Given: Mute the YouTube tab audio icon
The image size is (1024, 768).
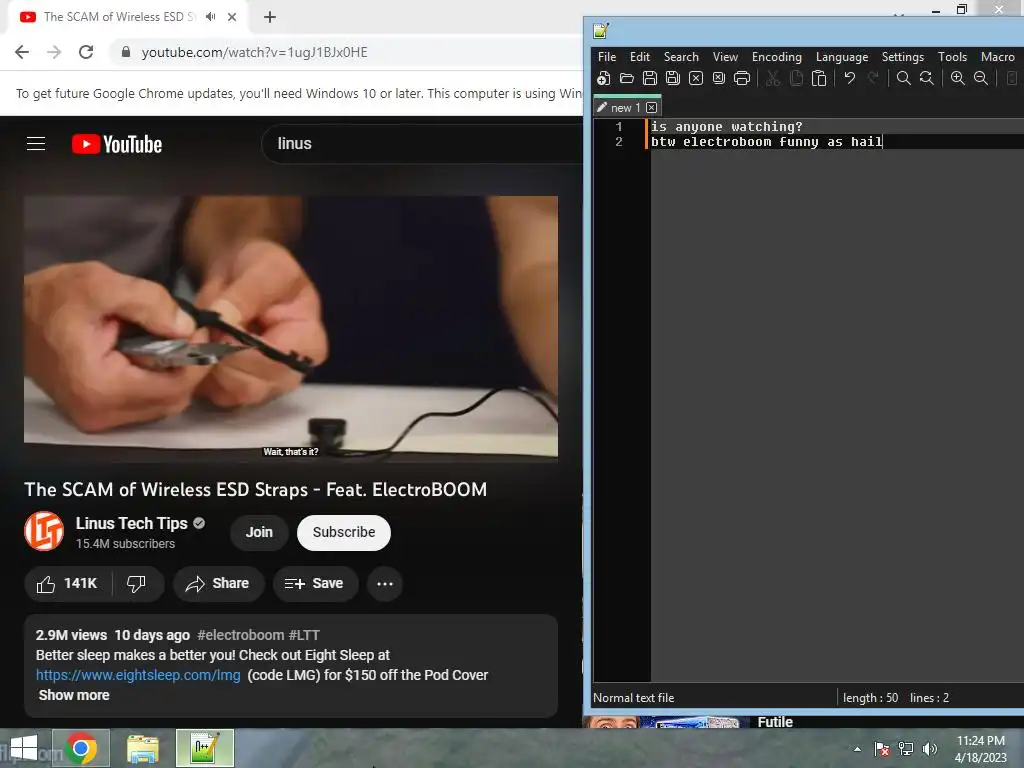Looking at the screenshot, I should [210, 17].
